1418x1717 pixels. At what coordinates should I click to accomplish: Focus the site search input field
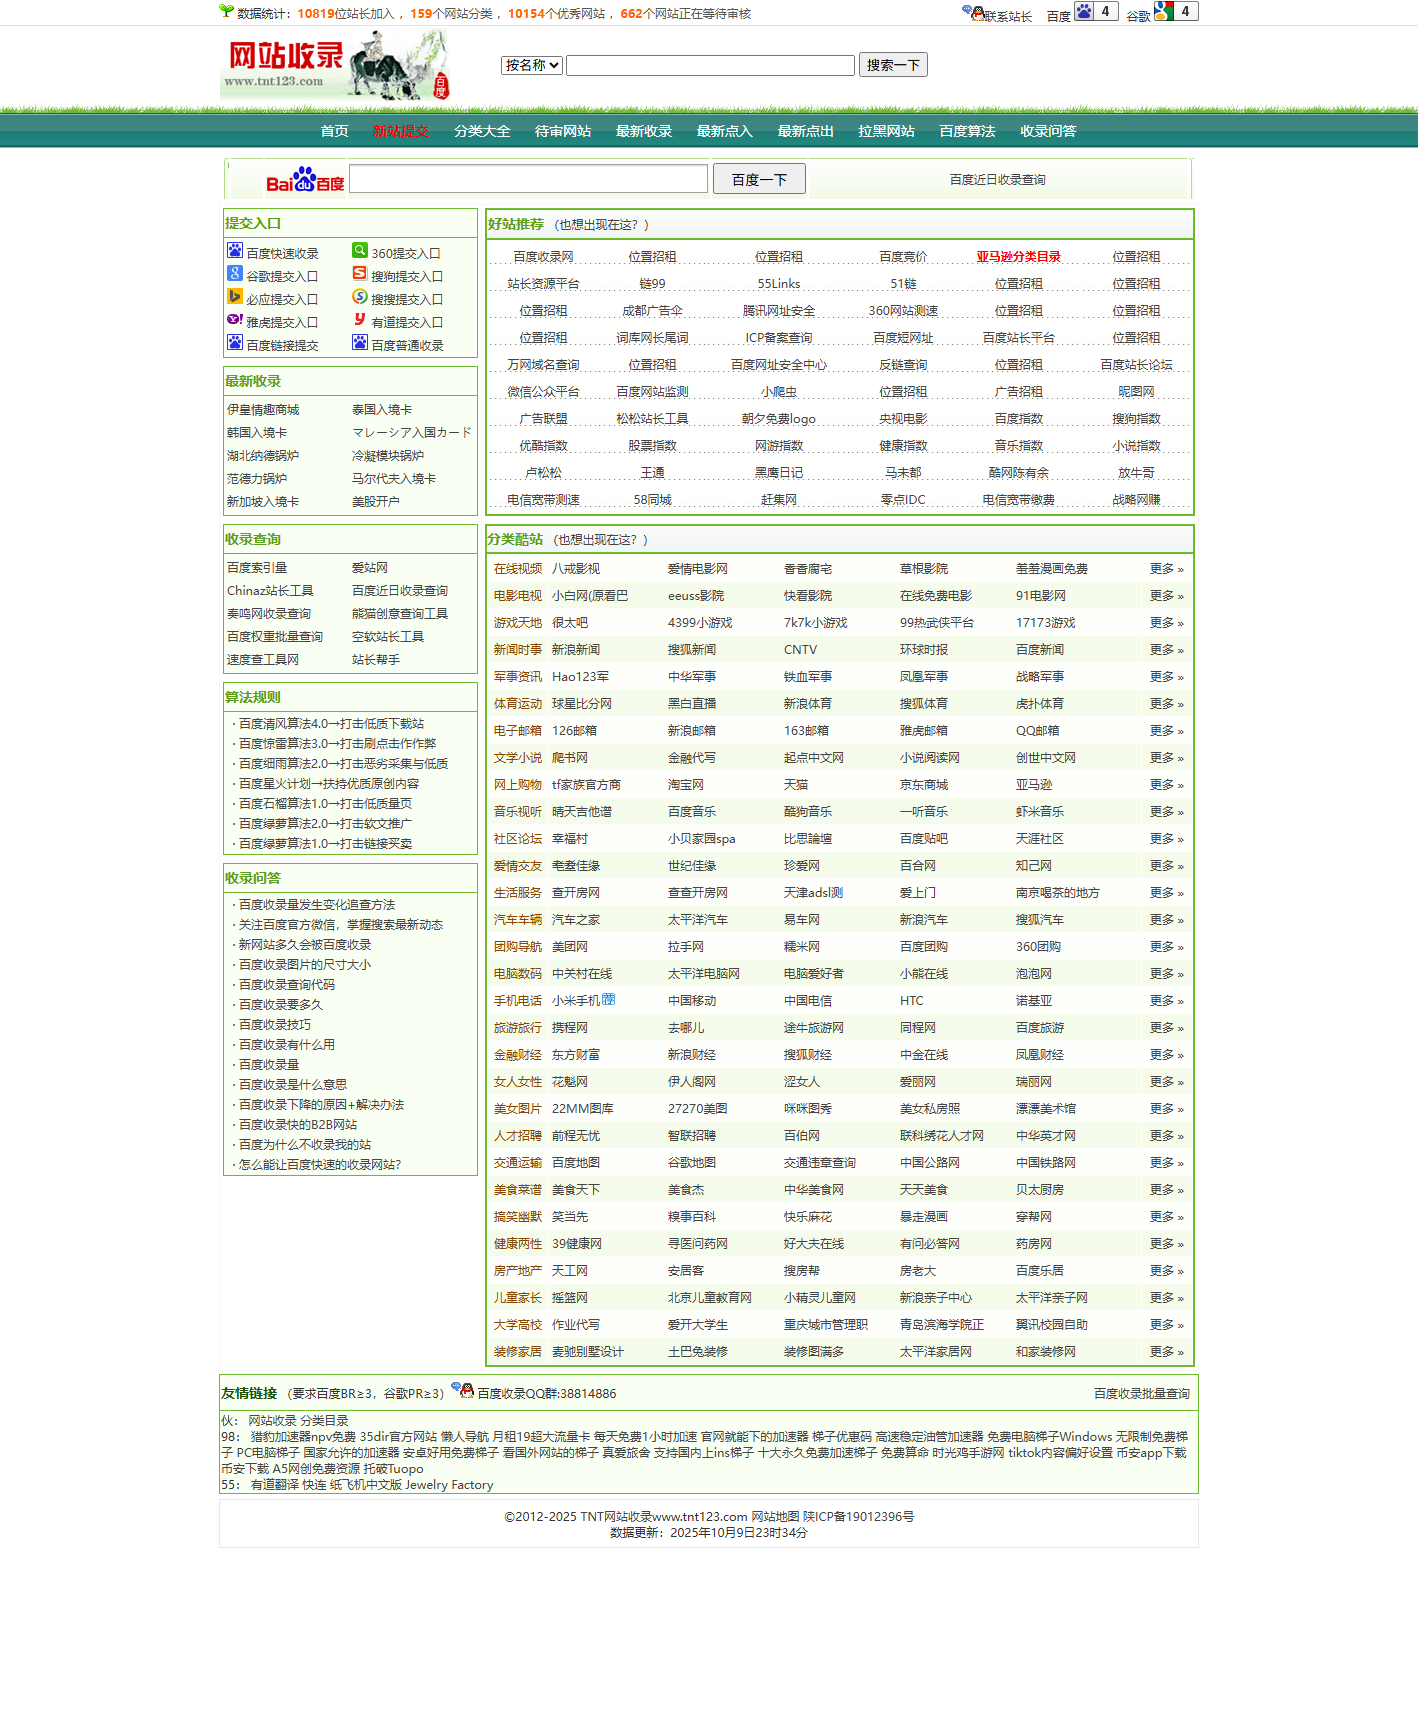tap(710, 65)
